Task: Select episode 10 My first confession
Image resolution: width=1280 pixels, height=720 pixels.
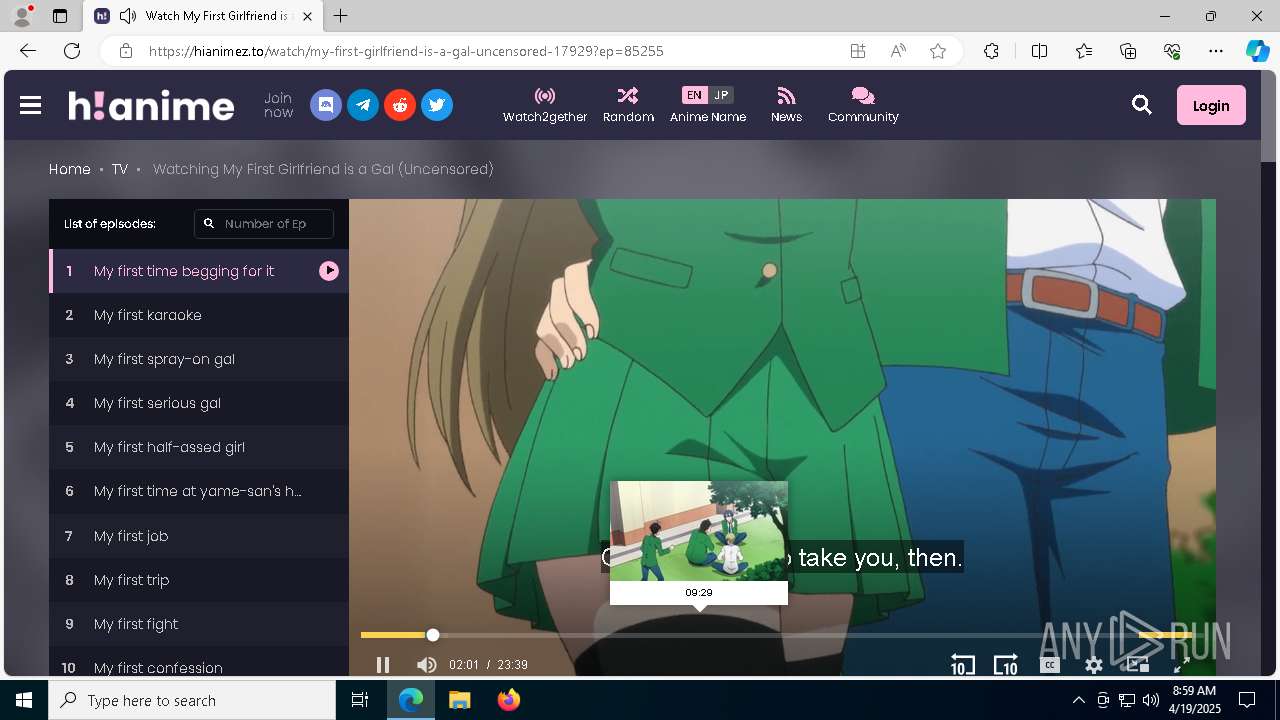Action: [199, 662]
